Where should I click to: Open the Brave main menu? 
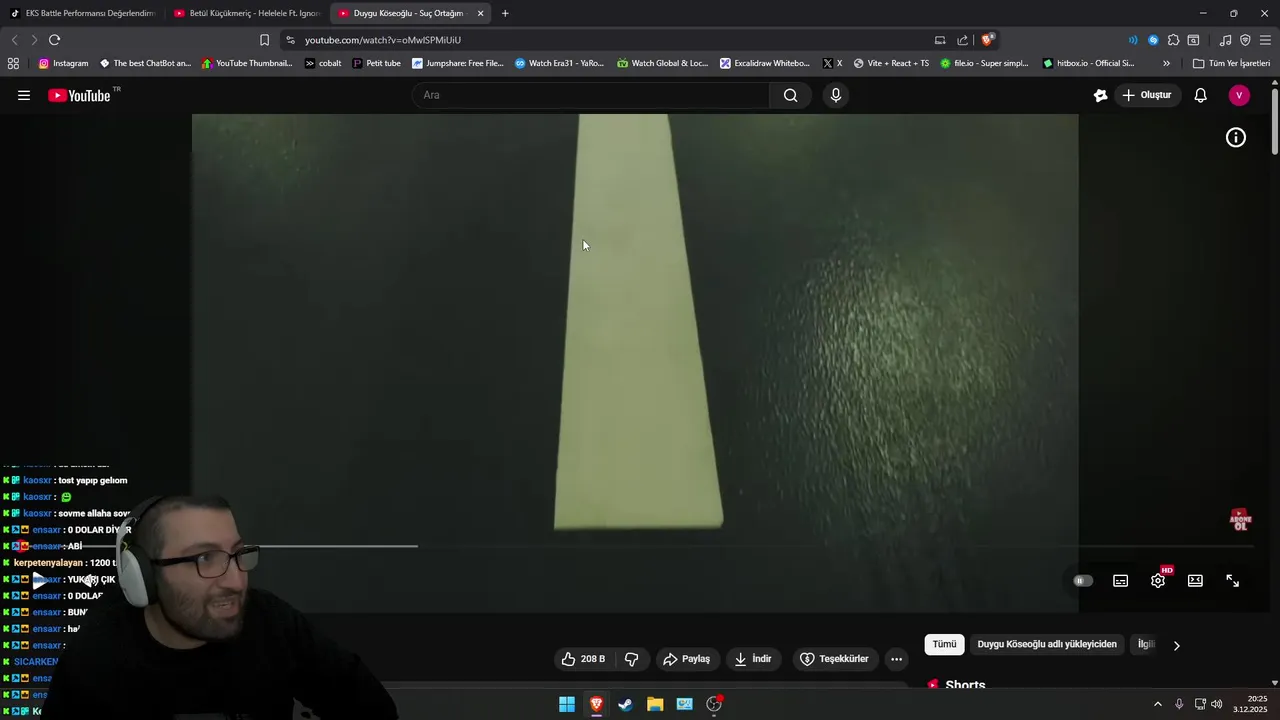tap(1266, 40)
